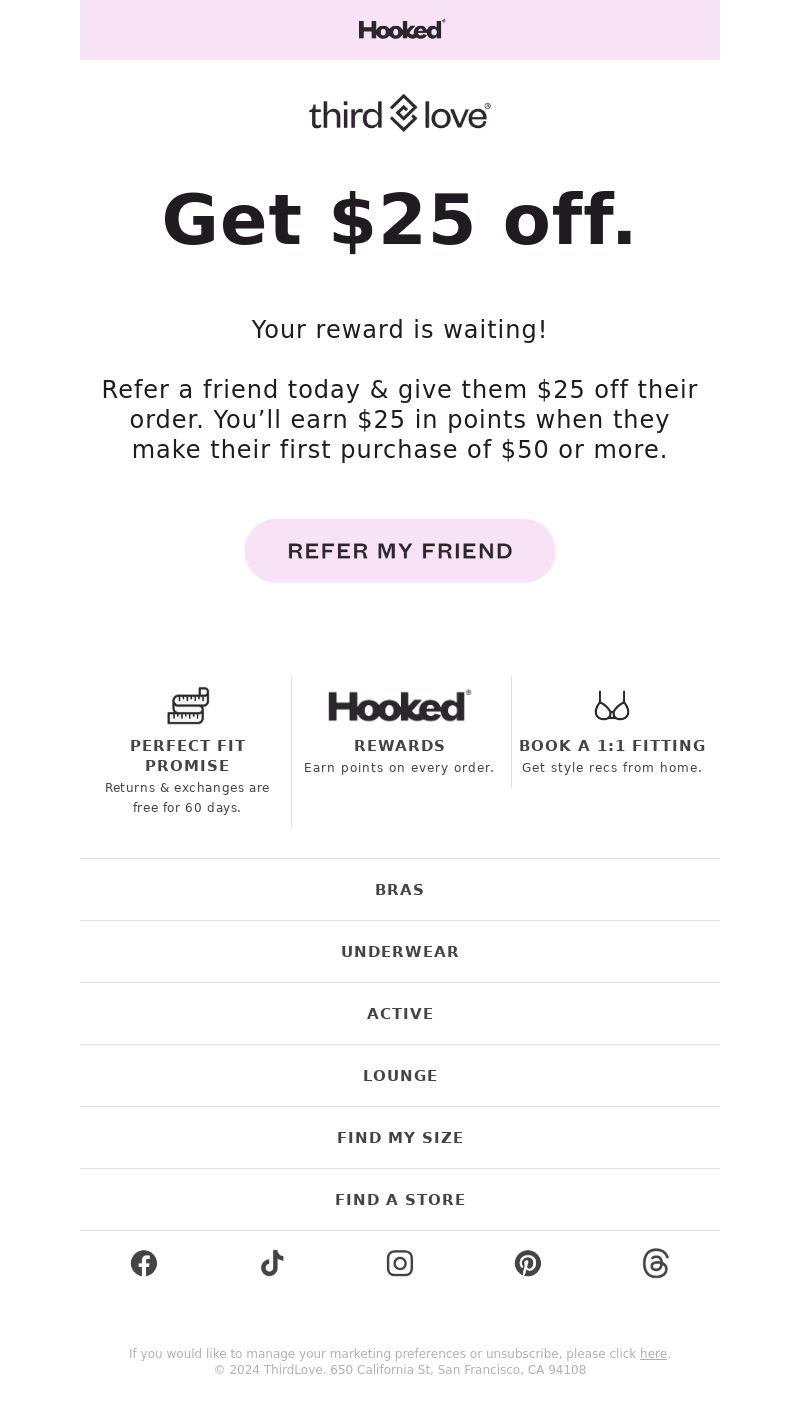Open the Lounge category link
800x1428 pixels.
400,1076
